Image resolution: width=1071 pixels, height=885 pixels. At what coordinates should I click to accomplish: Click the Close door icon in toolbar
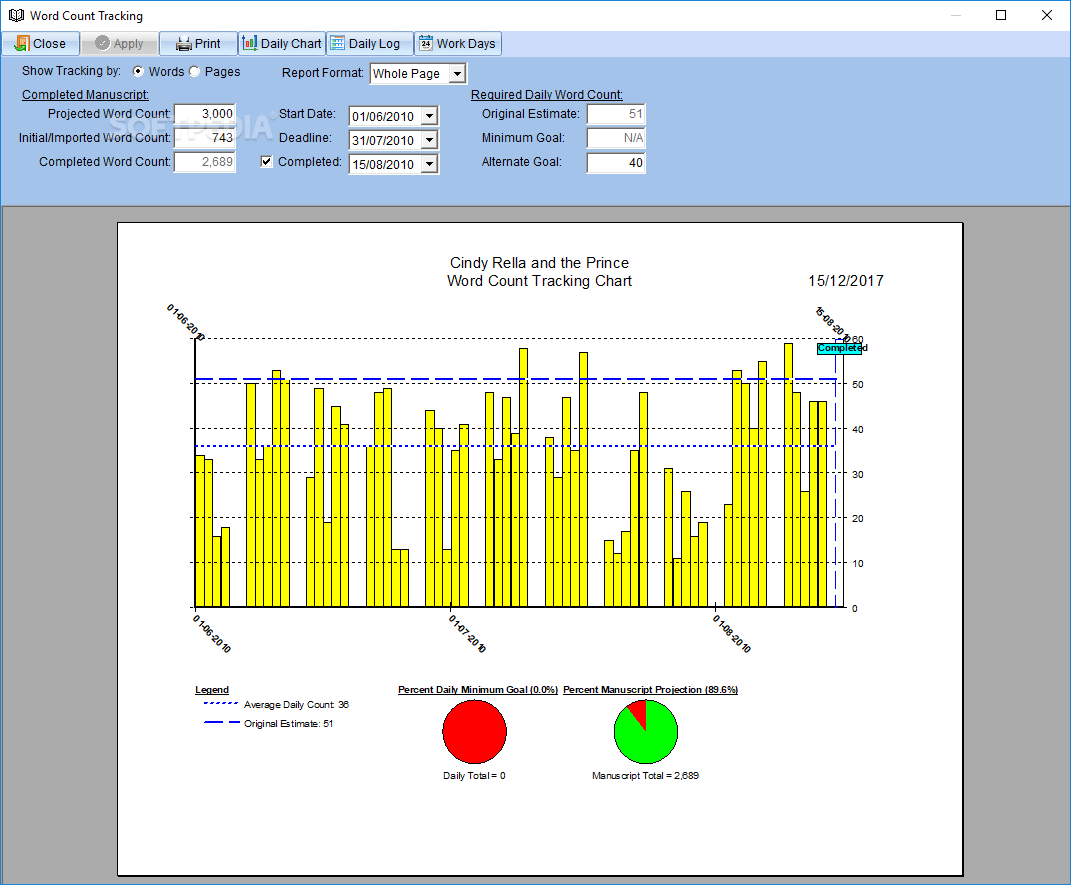click(22, 44)
